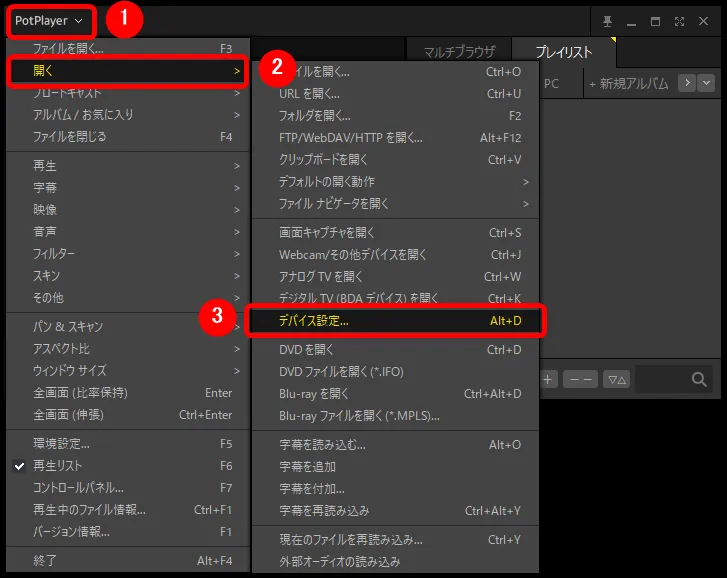The image size is (727, 578).
Task: Choose 字幕を再読み込み
Action: (395, 511)
